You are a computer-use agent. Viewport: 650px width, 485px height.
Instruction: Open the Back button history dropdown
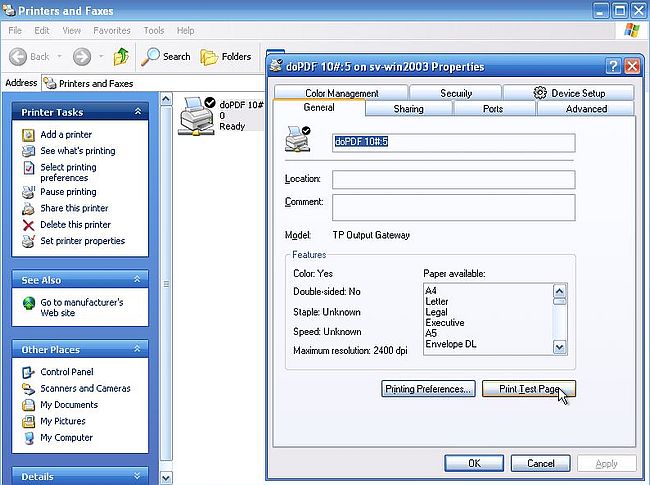click(x=60, y=56)
